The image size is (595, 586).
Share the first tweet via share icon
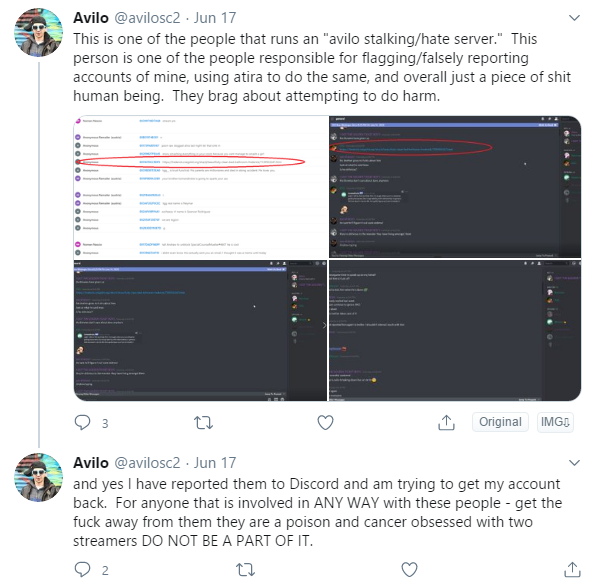click(446, 422)
